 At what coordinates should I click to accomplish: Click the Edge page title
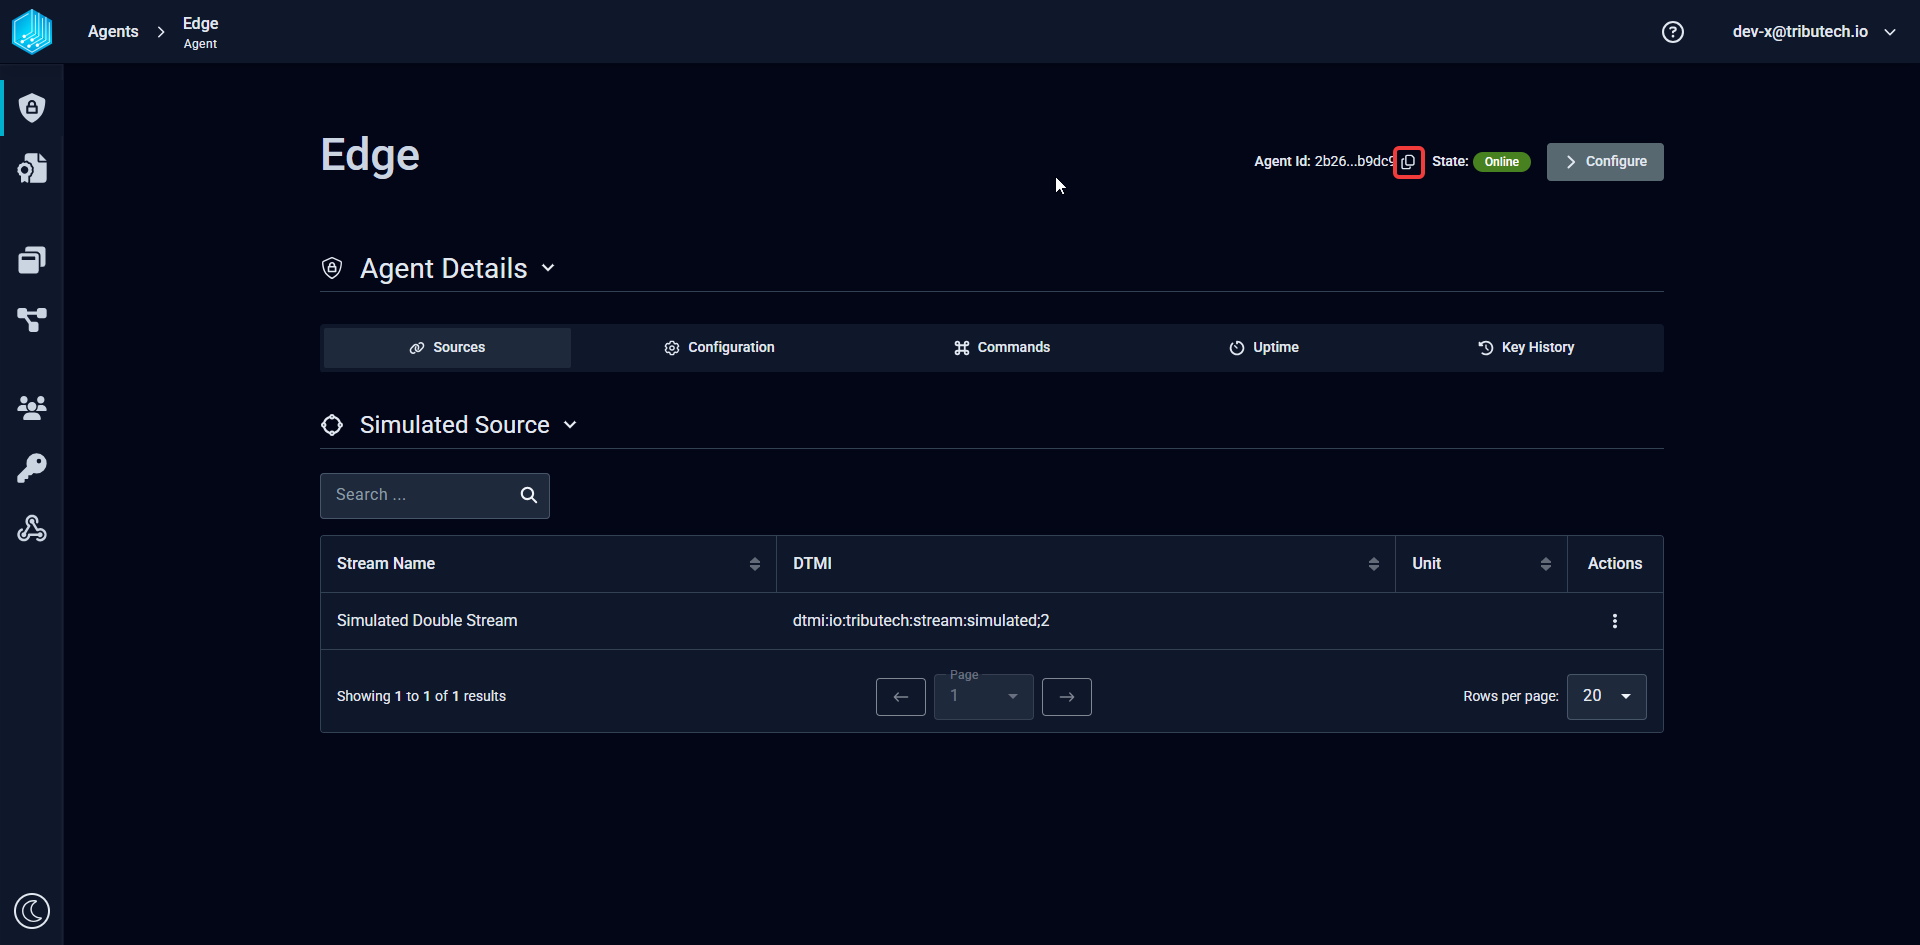click(x=370, y=156)
